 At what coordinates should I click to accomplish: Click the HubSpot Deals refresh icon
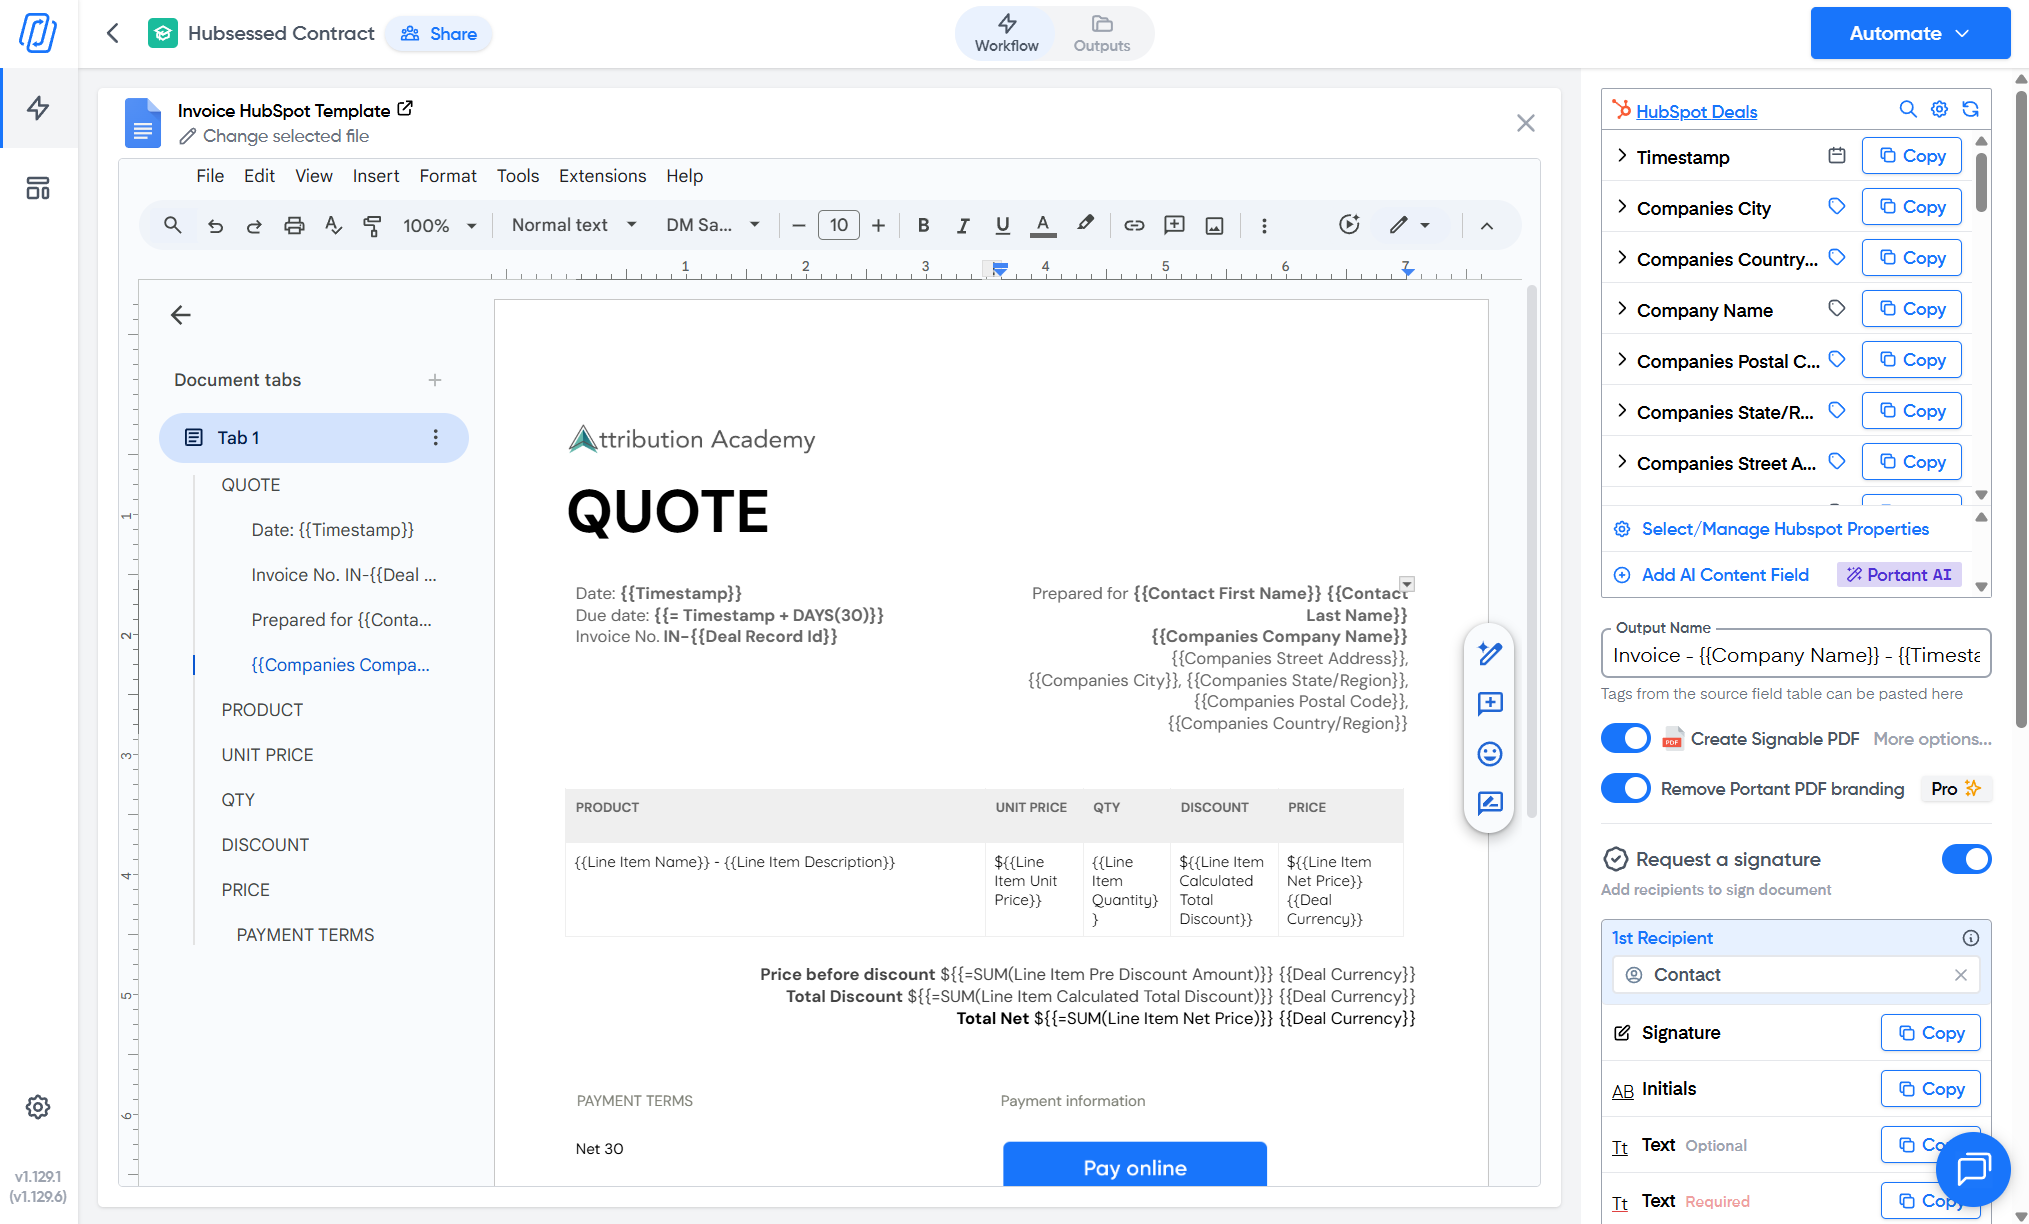[1970, 110]
